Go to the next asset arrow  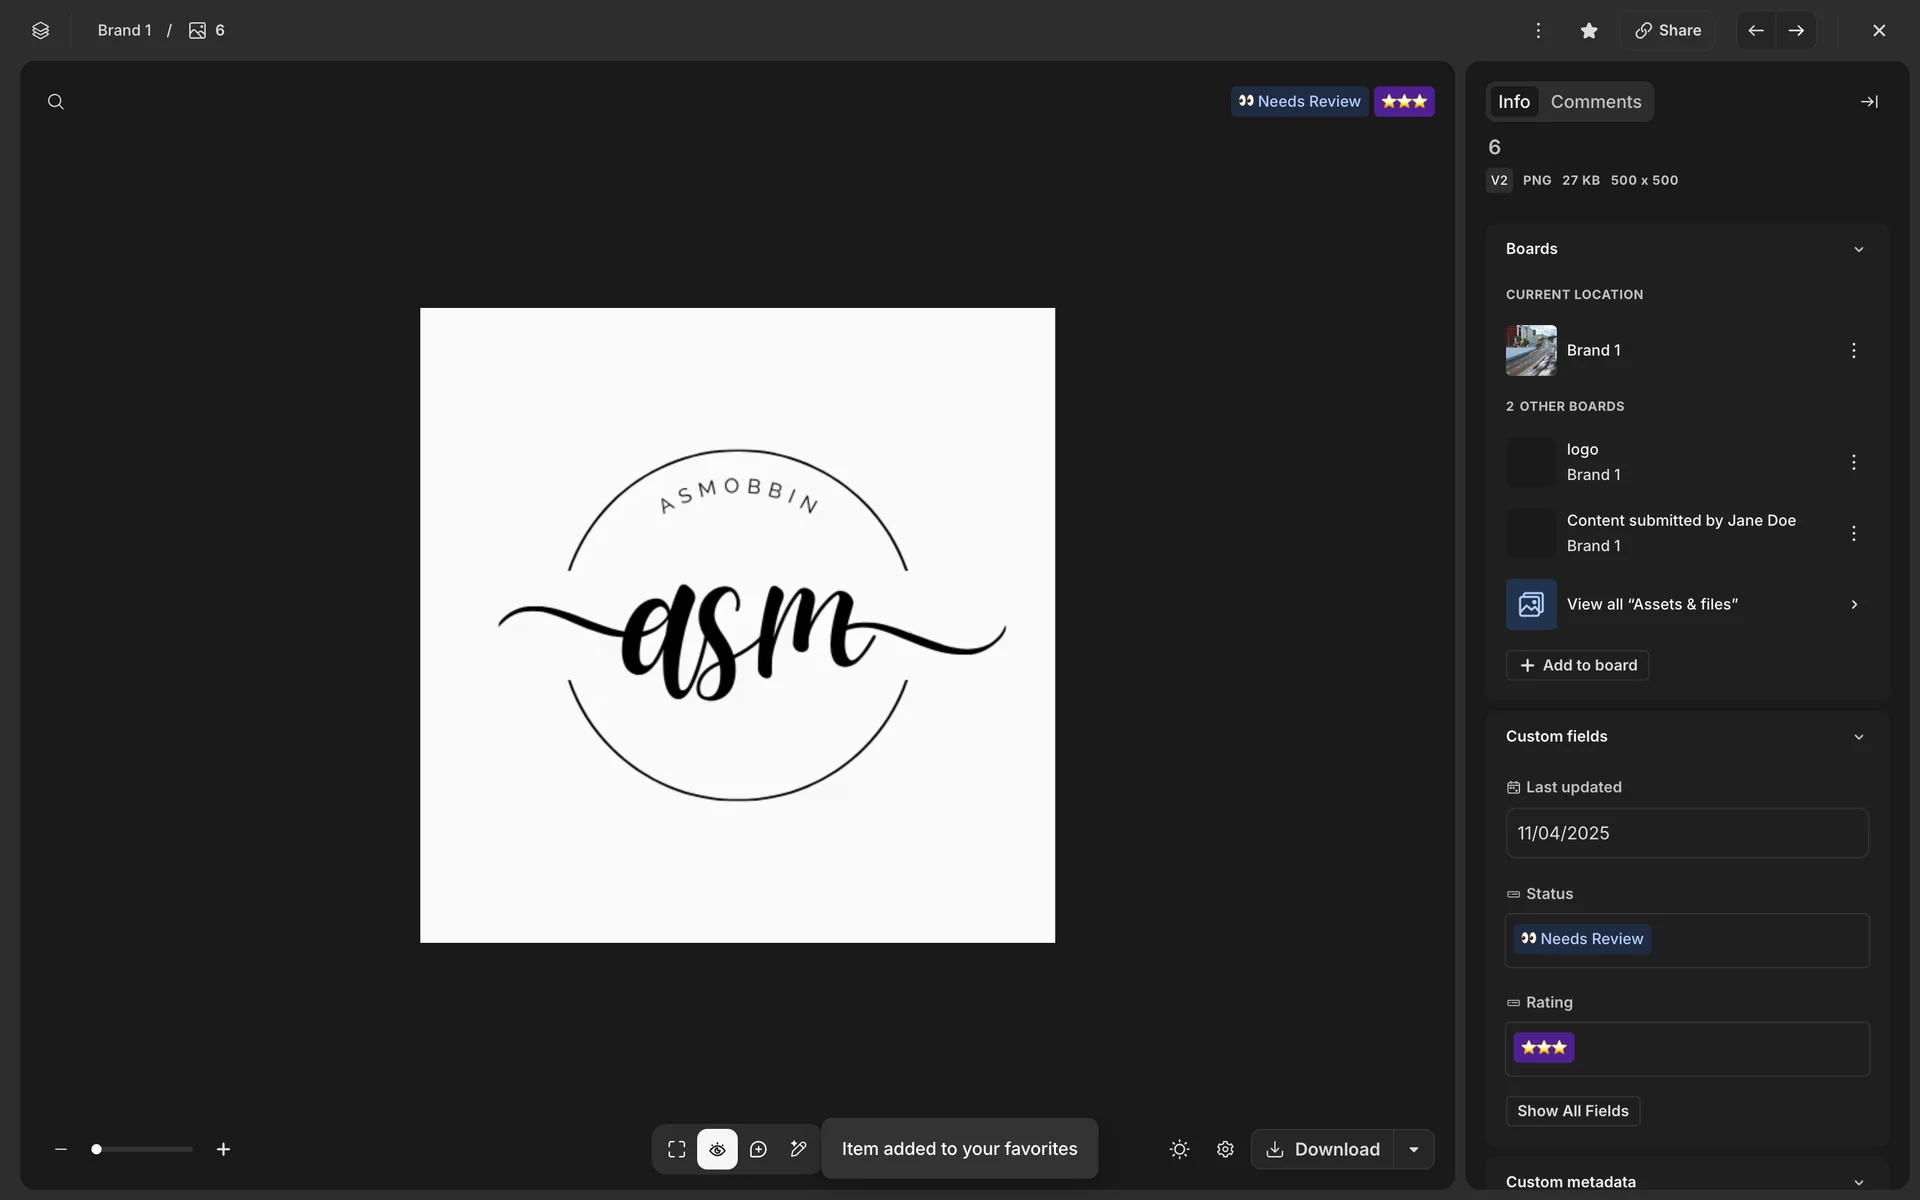tap(1796, 30)
